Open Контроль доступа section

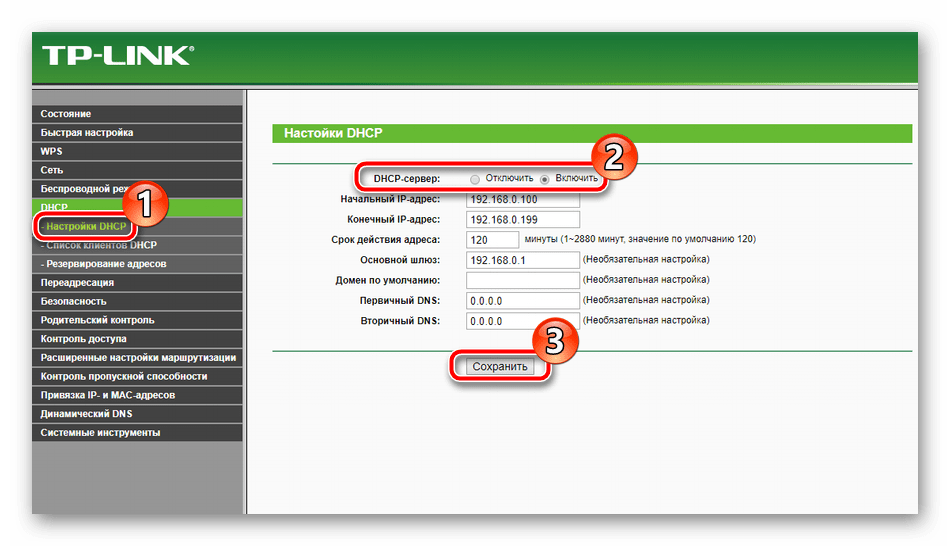tap(137, 339)
